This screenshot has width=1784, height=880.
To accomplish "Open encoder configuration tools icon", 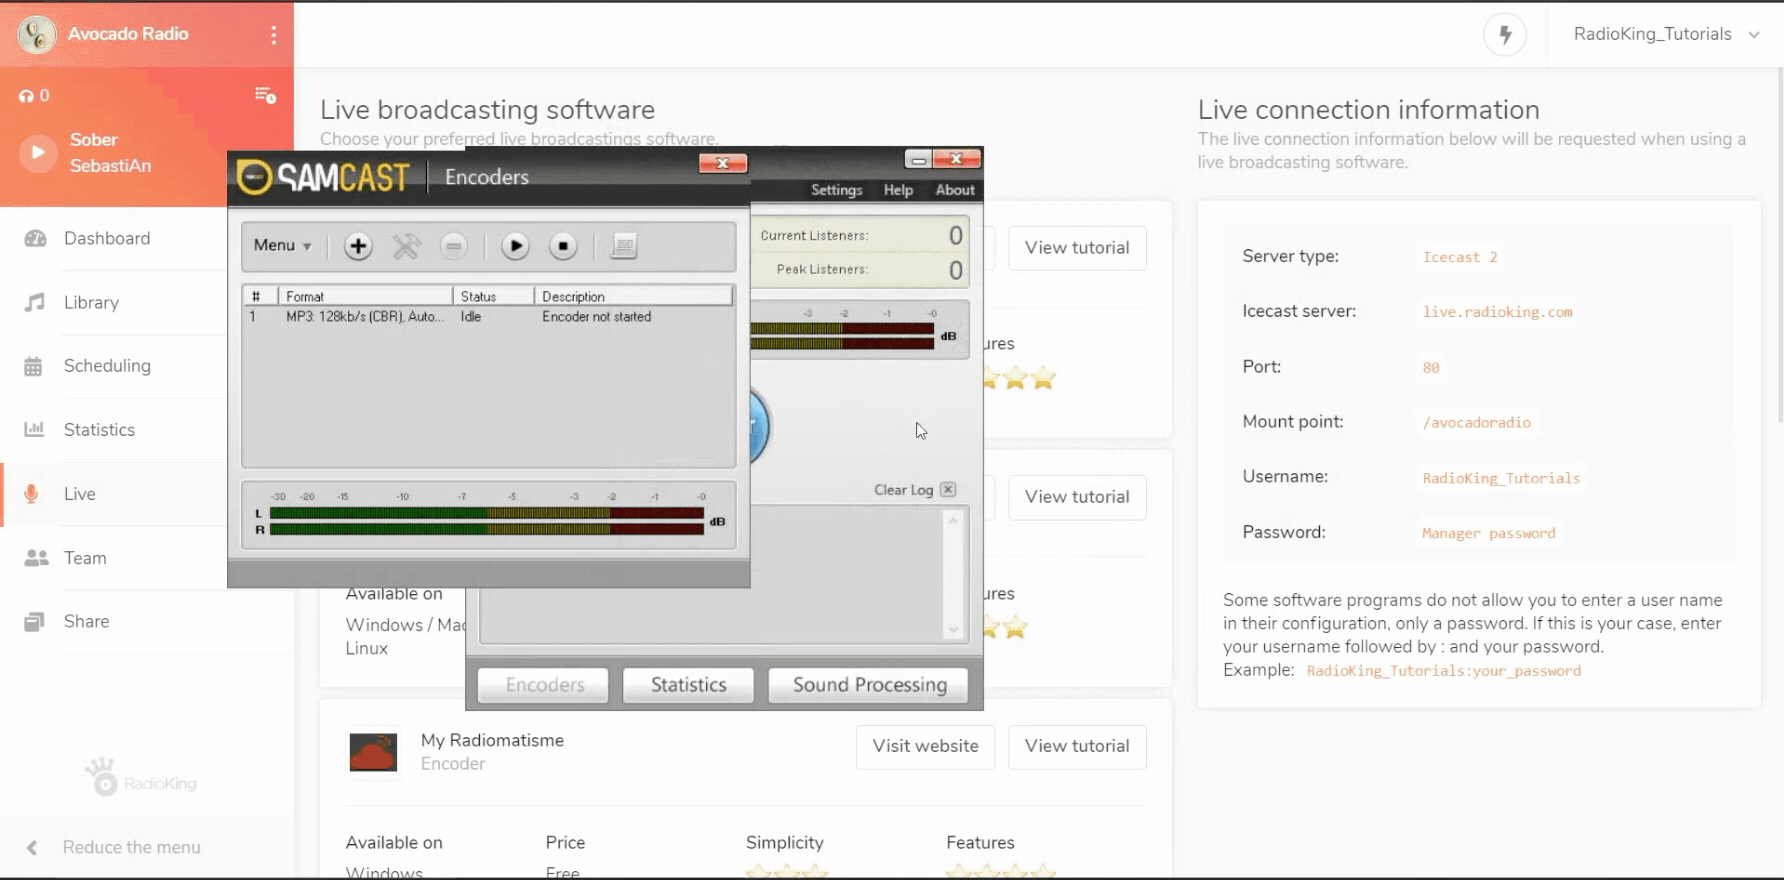I will pos(406,246).
